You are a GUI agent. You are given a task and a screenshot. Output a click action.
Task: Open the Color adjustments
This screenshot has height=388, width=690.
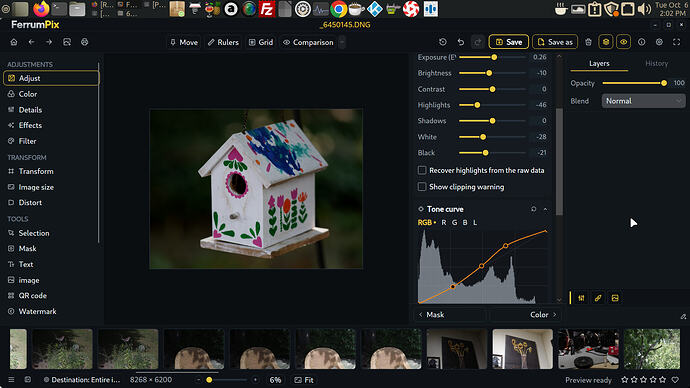point(51,94)
